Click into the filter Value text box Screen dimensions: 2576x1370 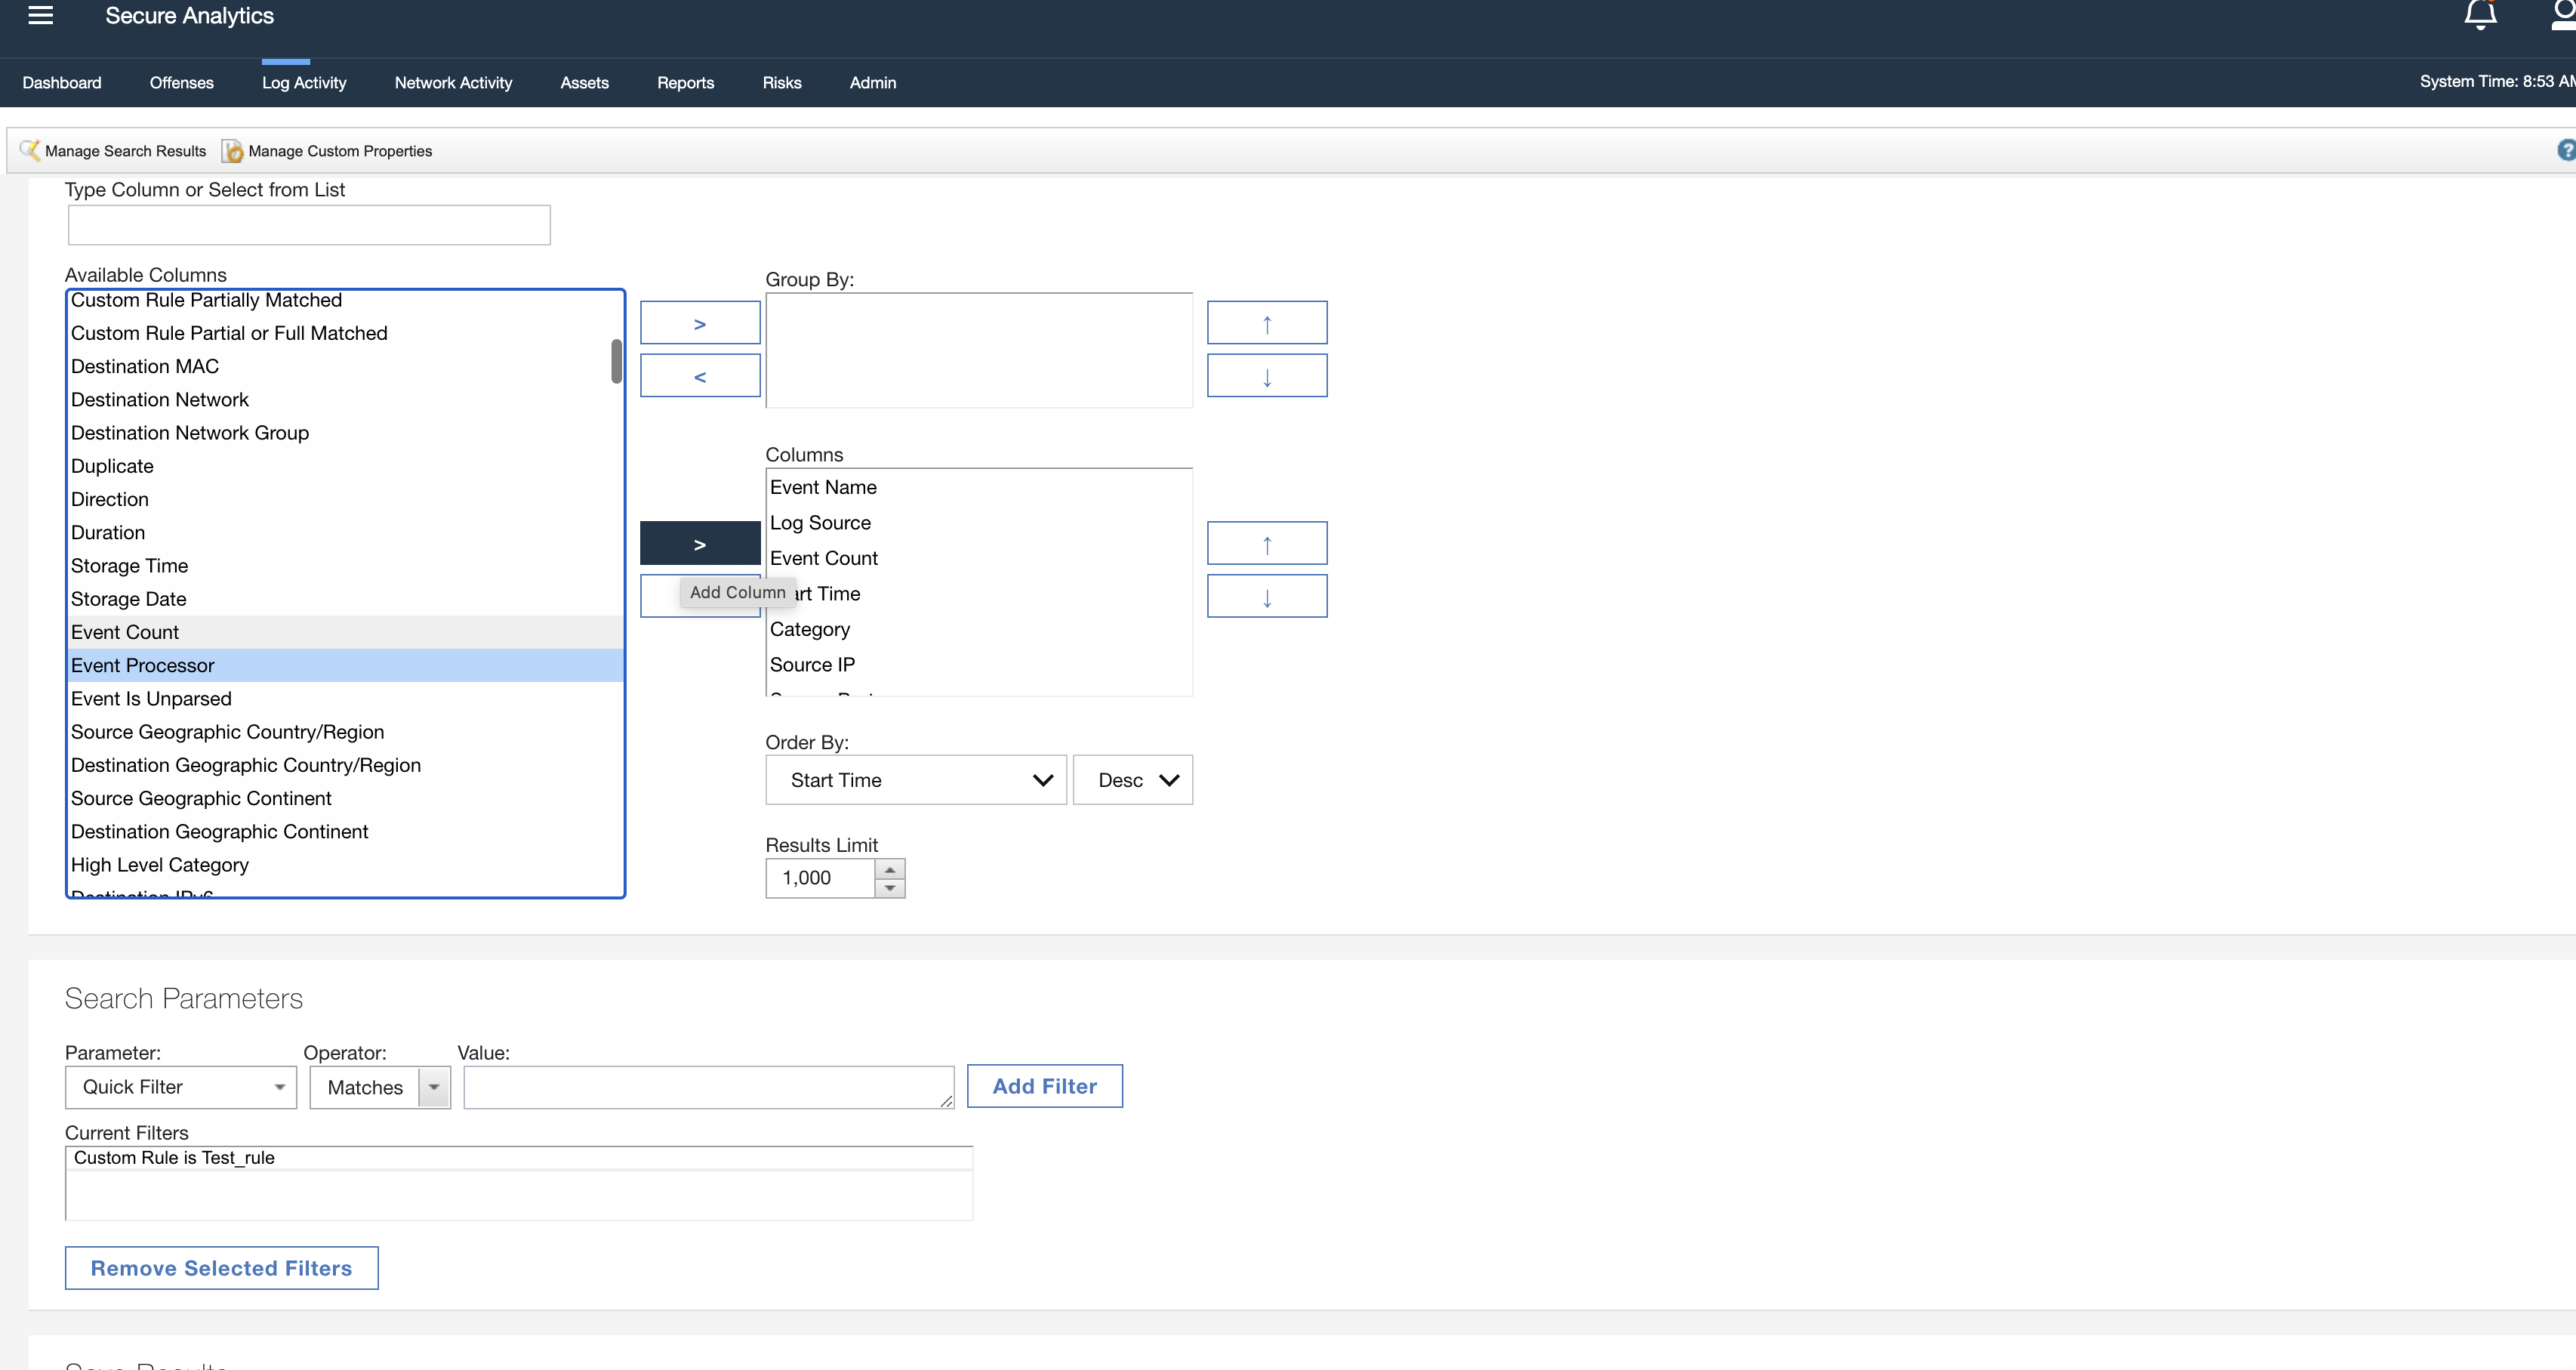coord(709,1087)
